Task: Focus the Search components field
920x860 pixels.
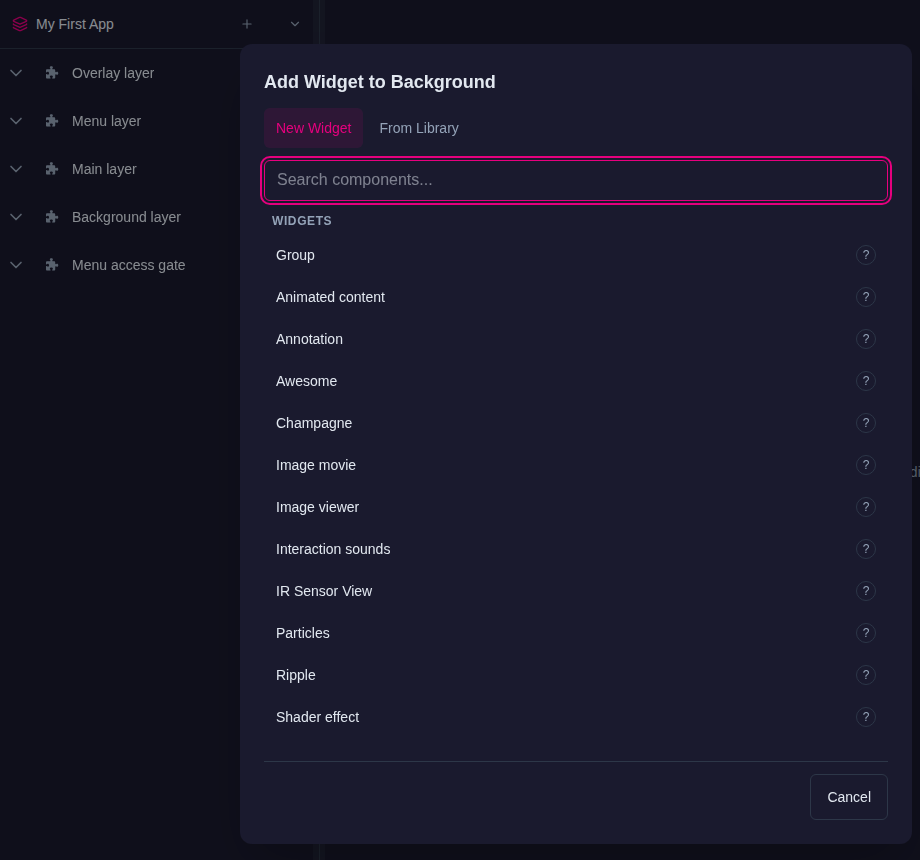Action: (x=576, y=180)
